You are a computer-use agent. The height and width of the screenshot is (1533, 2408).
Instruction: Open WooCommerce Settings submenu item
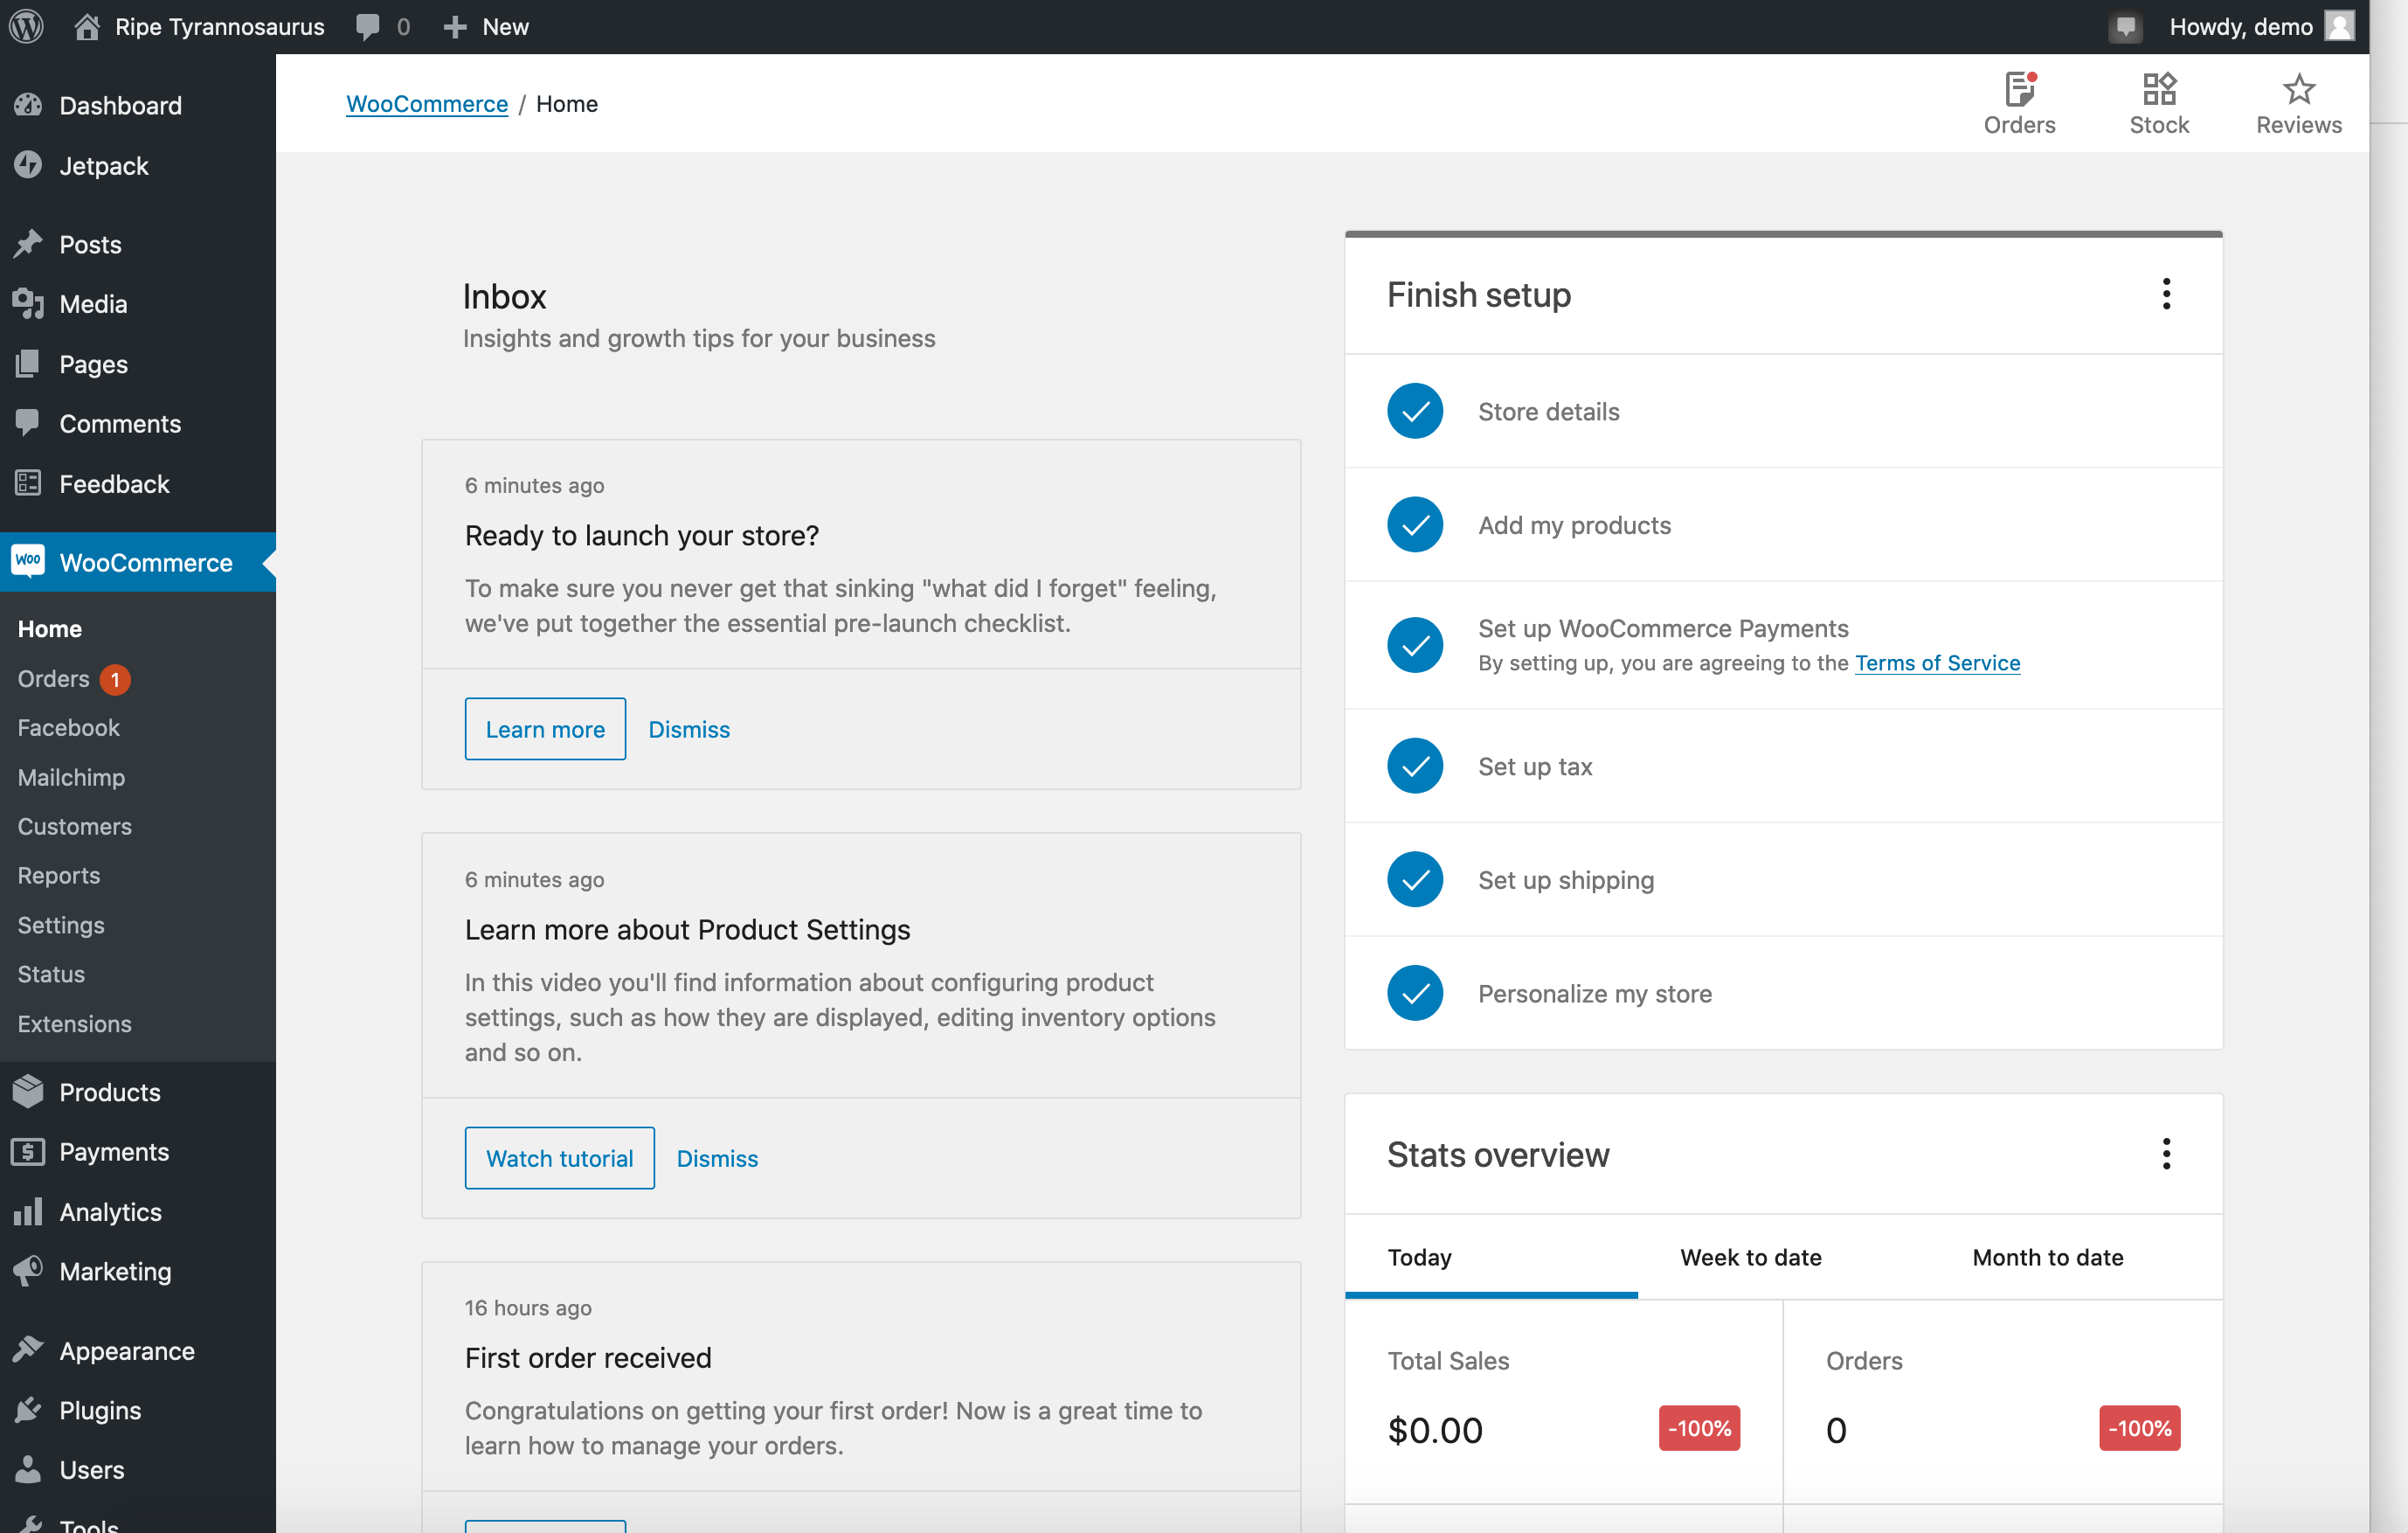pos(60,925)
